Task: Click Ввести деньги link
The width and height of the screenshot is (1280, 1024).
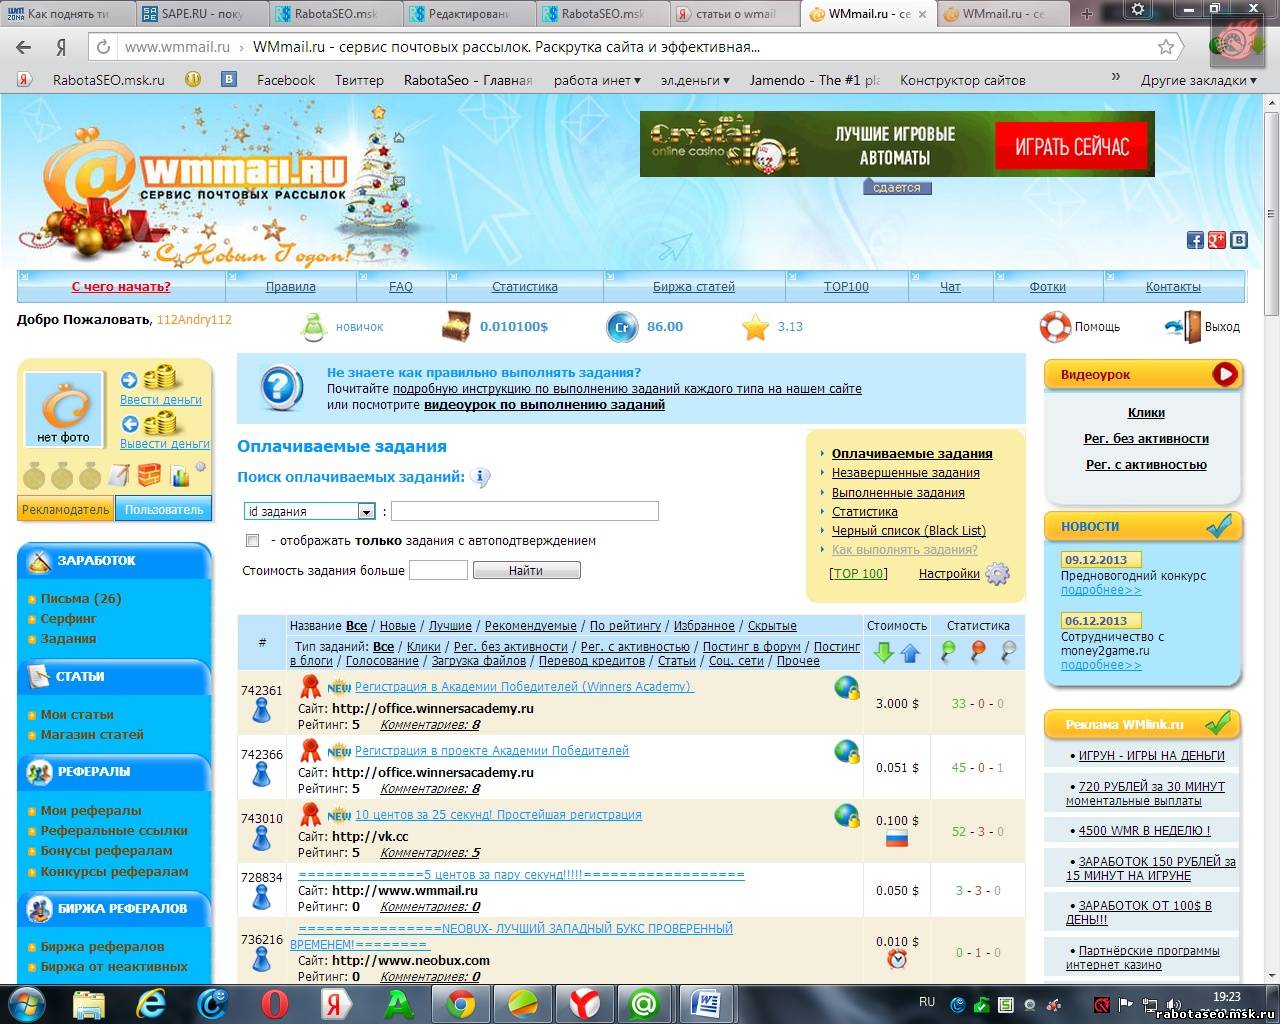Action: (x=161, y=400)
